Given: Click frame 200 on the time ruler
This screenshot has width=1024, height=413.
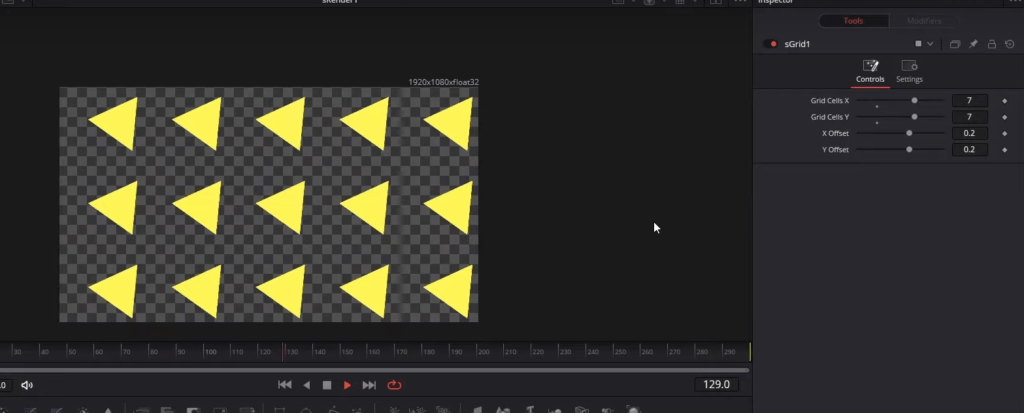Looking at the screenshot, I should (x=483, y=352).
